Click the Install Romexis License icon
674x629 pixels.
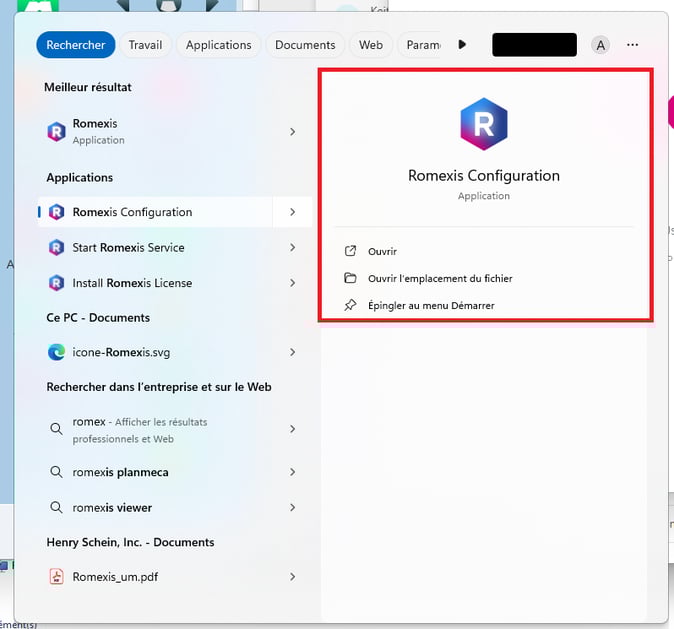click(x=56, y=283)
